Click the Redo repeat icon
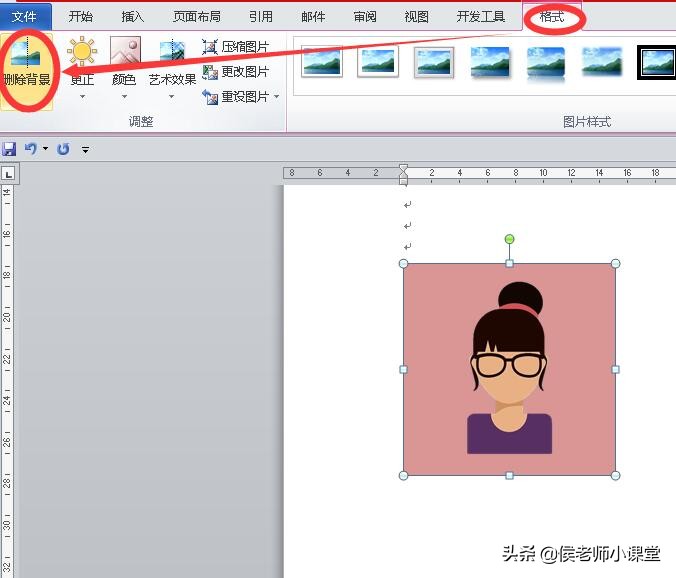The image size is (676, 578). [63, 149]
